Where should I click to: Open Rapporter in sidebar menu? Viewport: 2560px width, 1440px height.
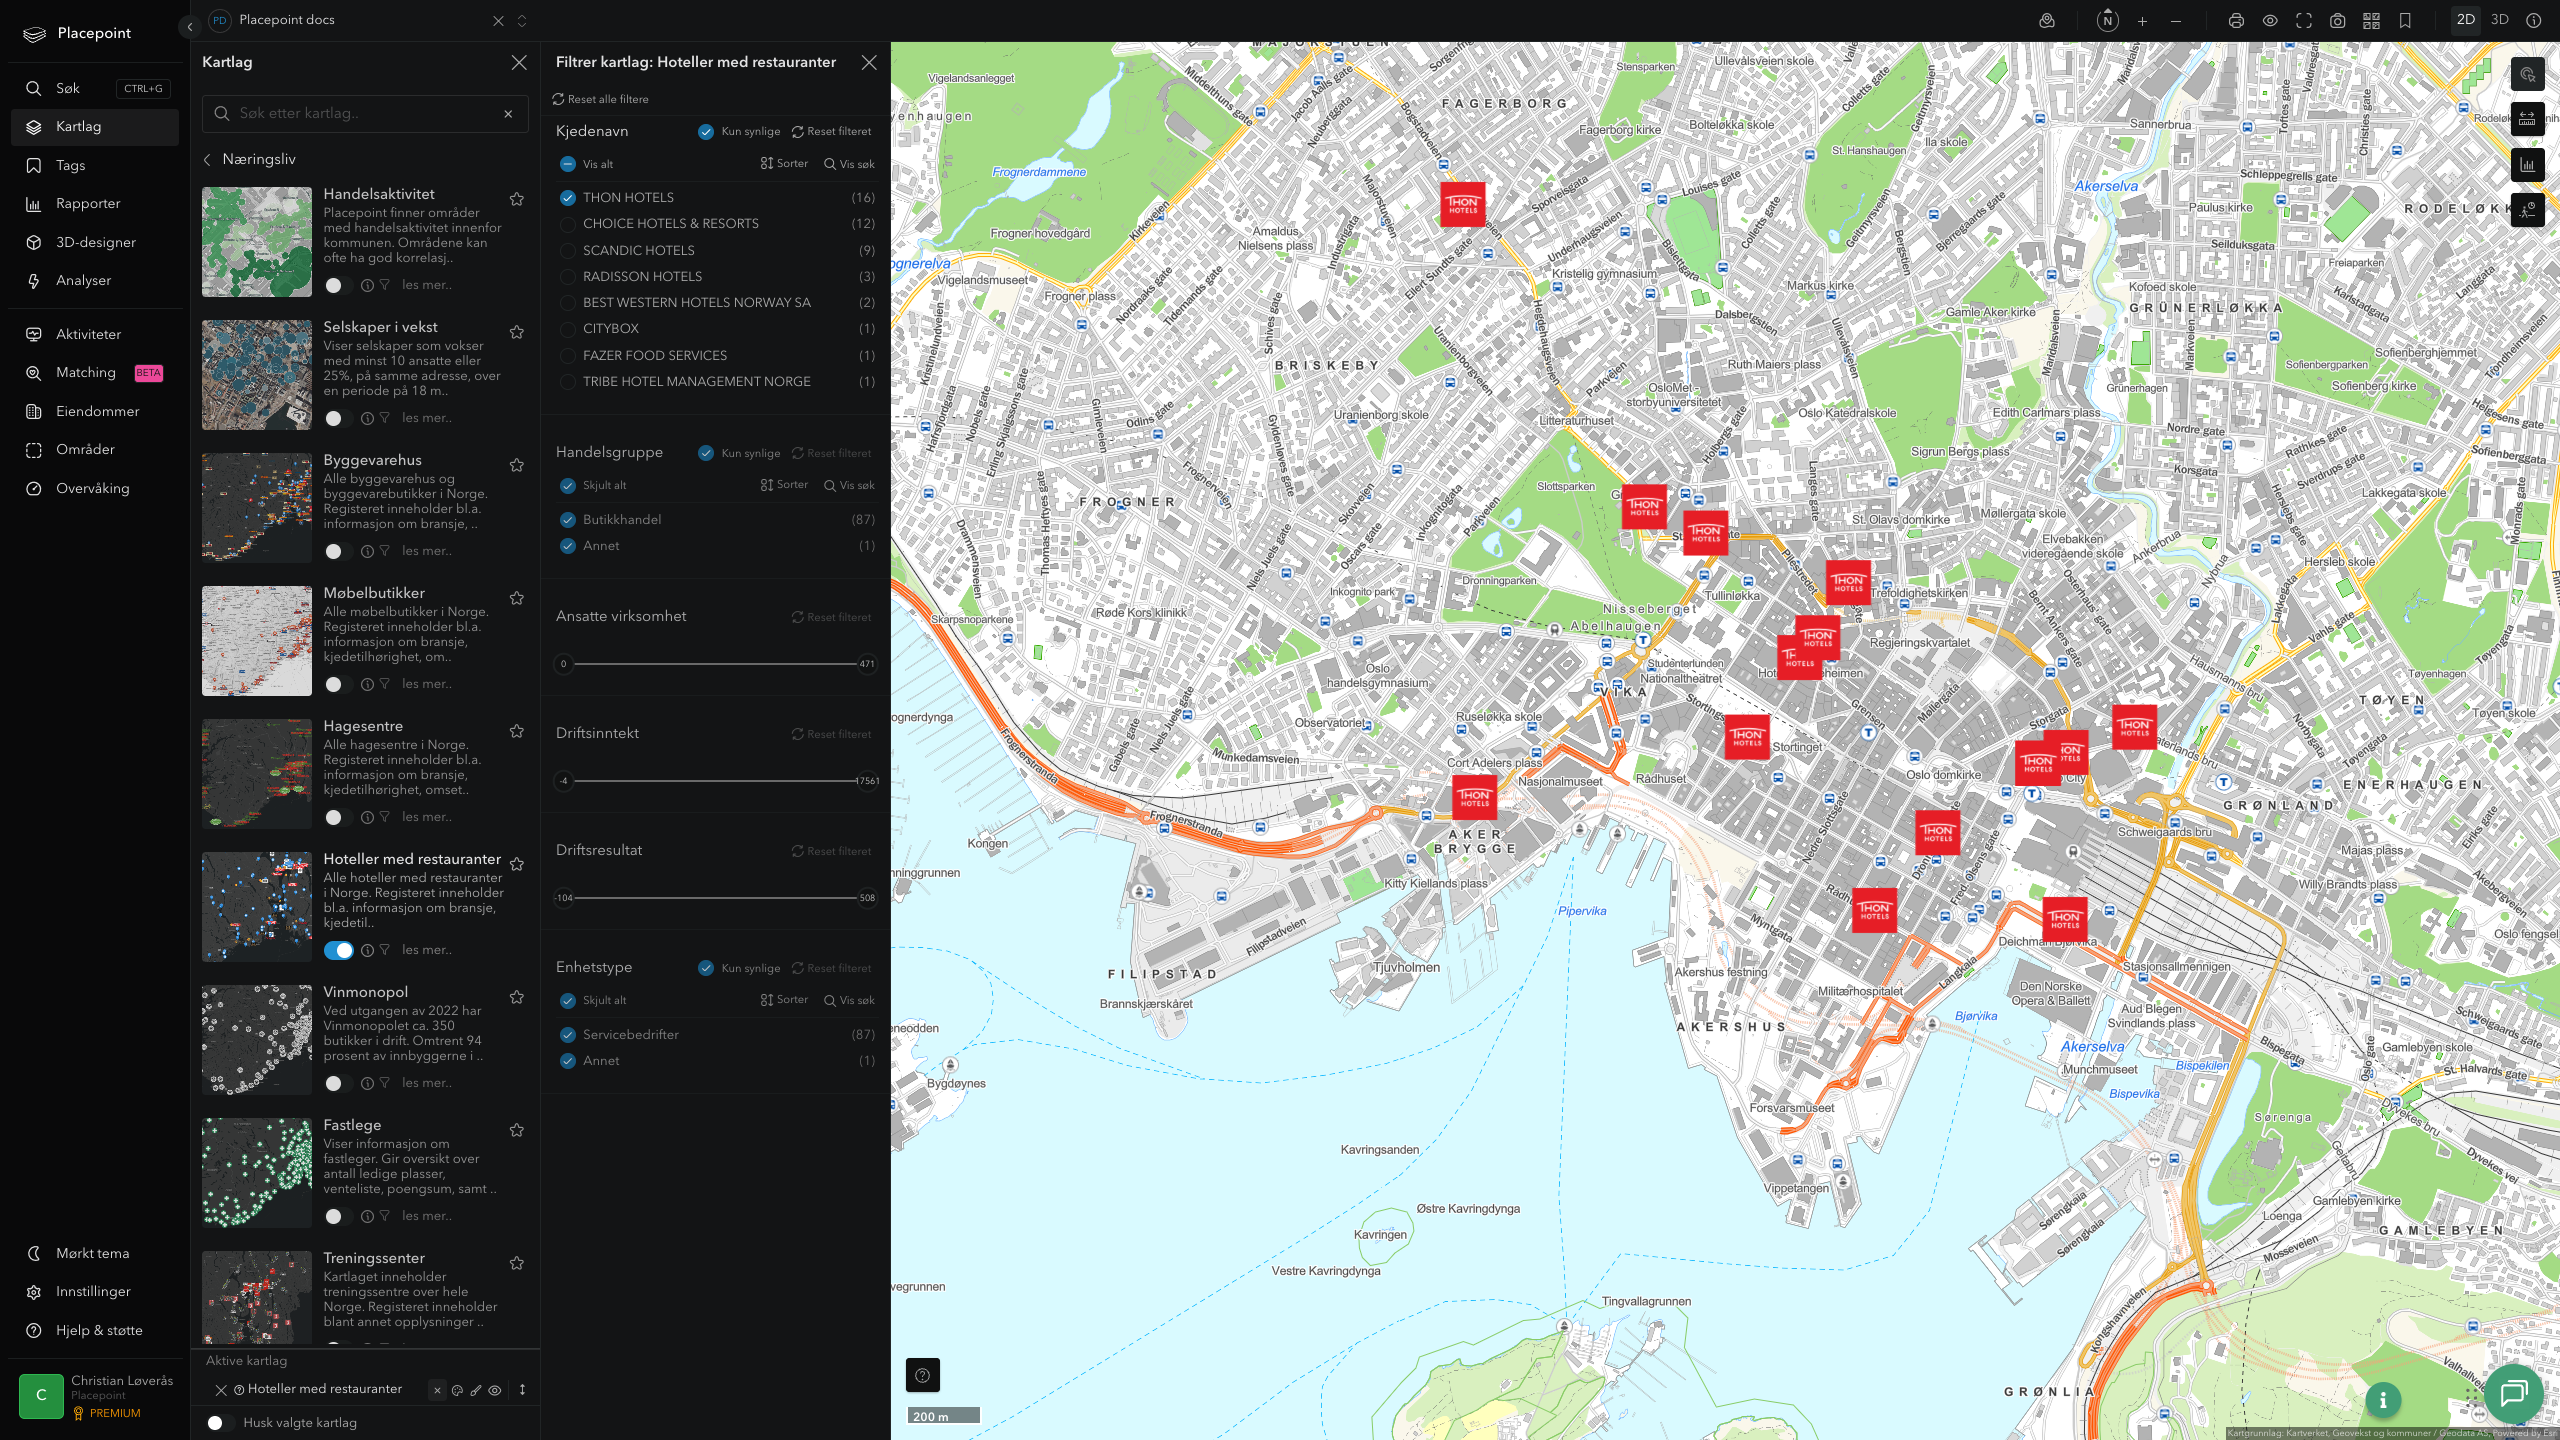(x=95, y=204)
